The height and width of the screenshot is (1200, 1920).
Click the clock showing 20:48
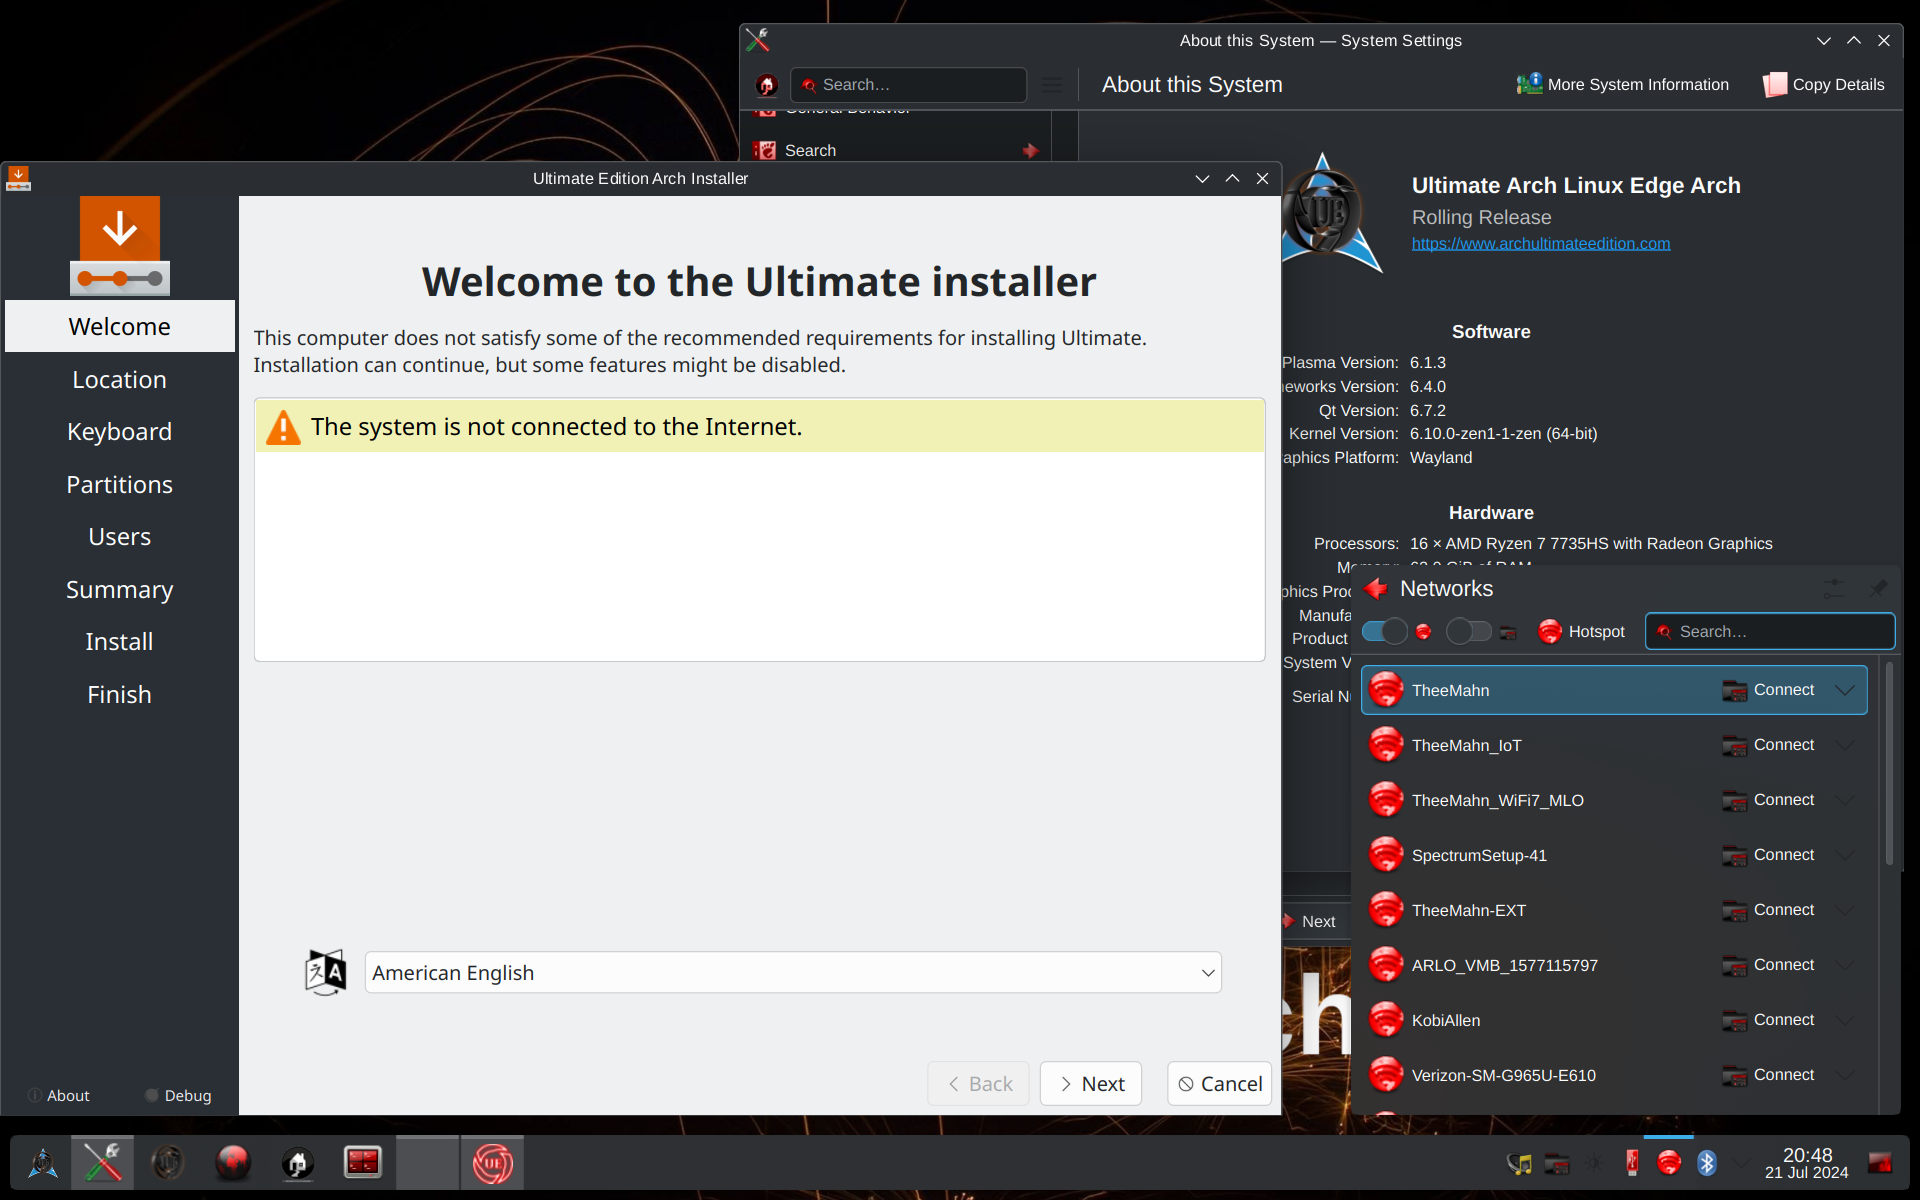click(x=1807, y=1163)
